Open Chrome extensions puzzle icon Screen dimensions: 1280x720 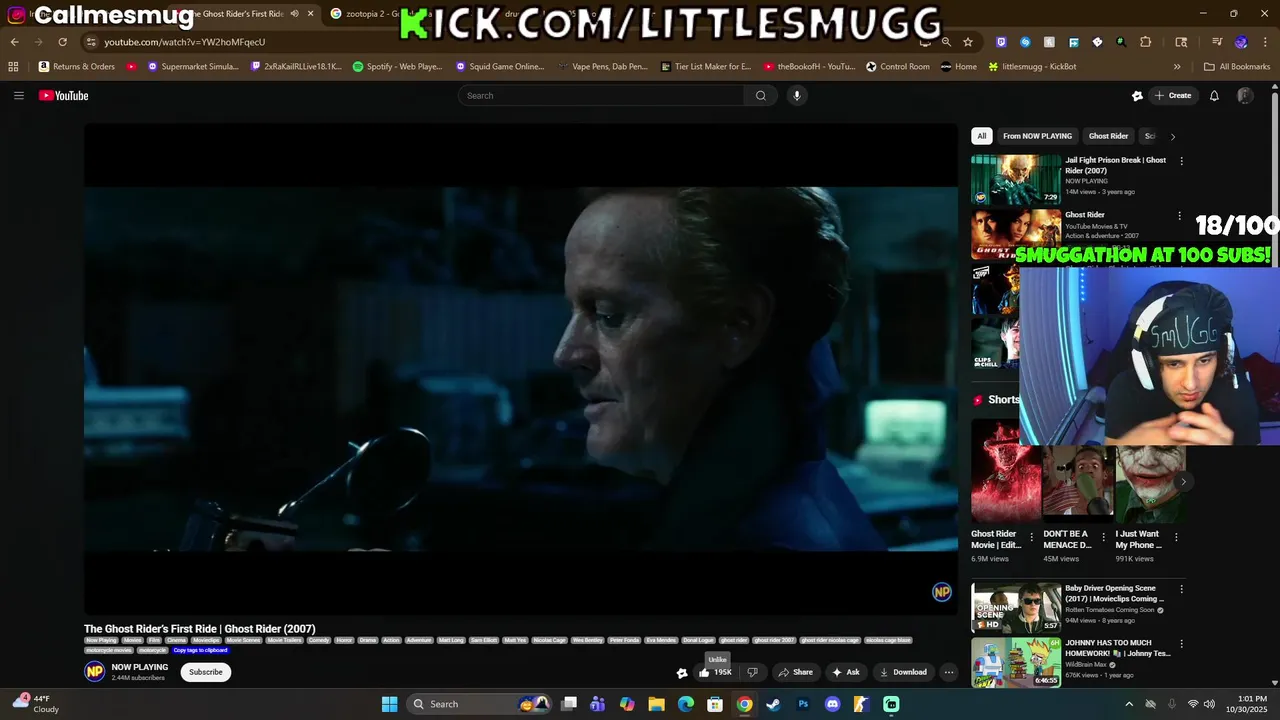pos(1146,42)
